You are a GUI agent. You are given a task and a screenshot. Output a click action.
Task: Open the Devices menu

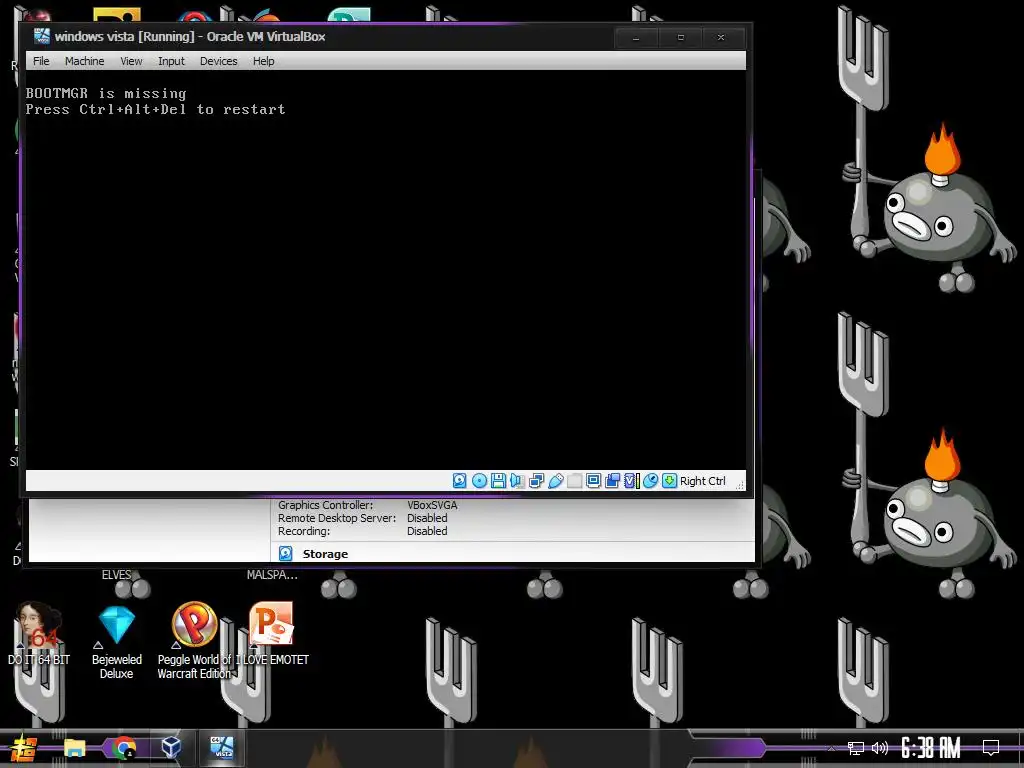coord(218,61)
